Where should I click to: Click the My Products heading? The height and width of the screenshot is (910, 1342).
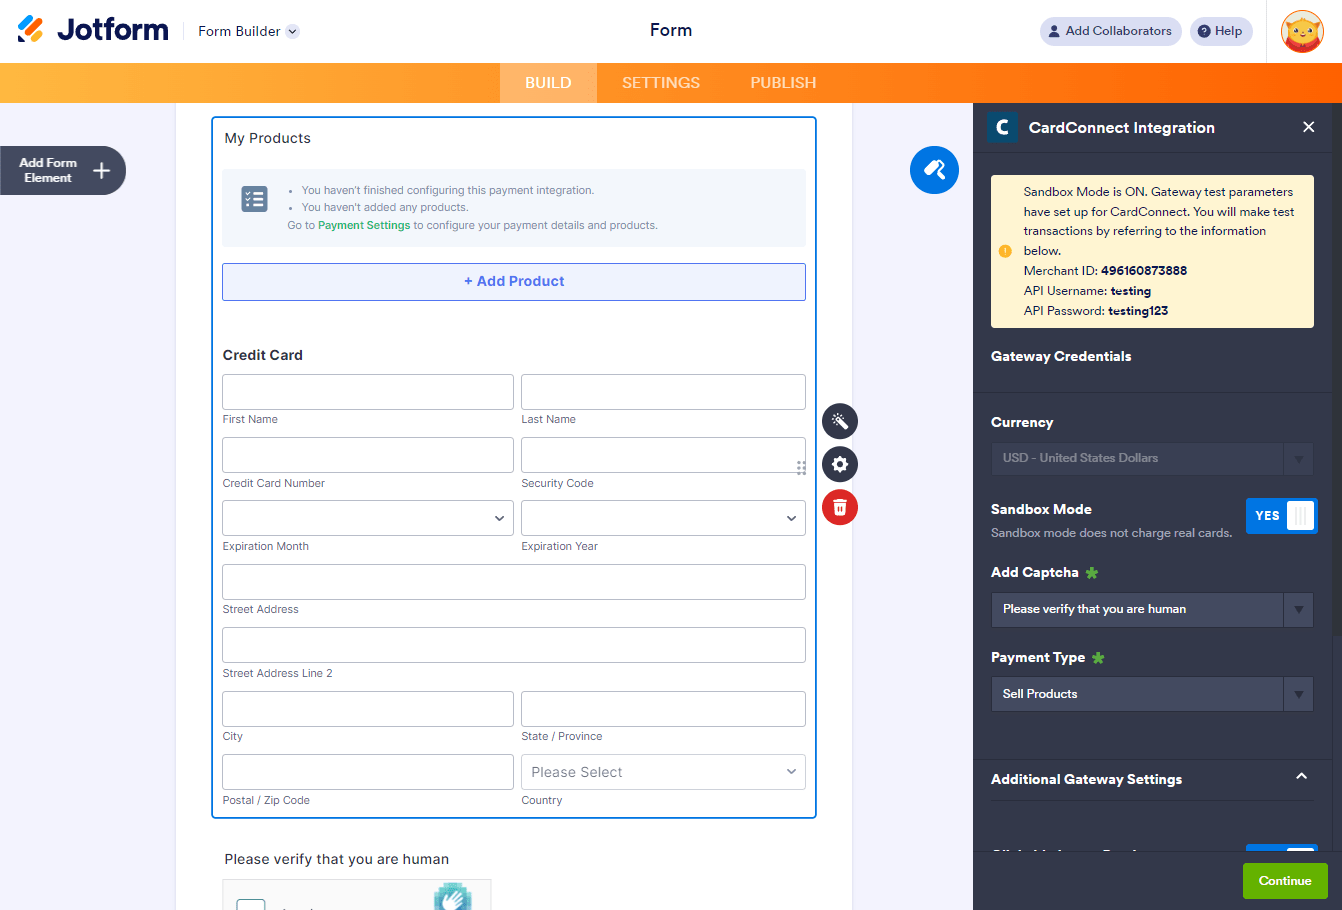click(x=268, y=138)
